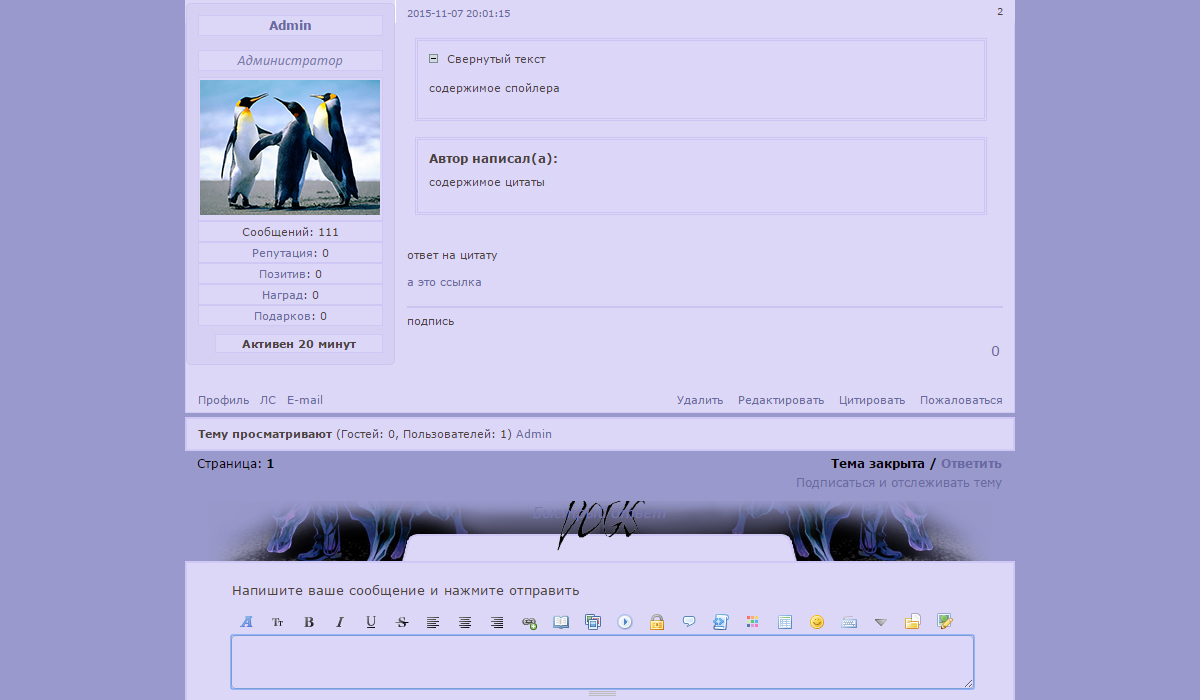Screen dimensions: 1200x700
Task: Click Подписаться и отслеживать тему
Action: (x=898, y=483)
